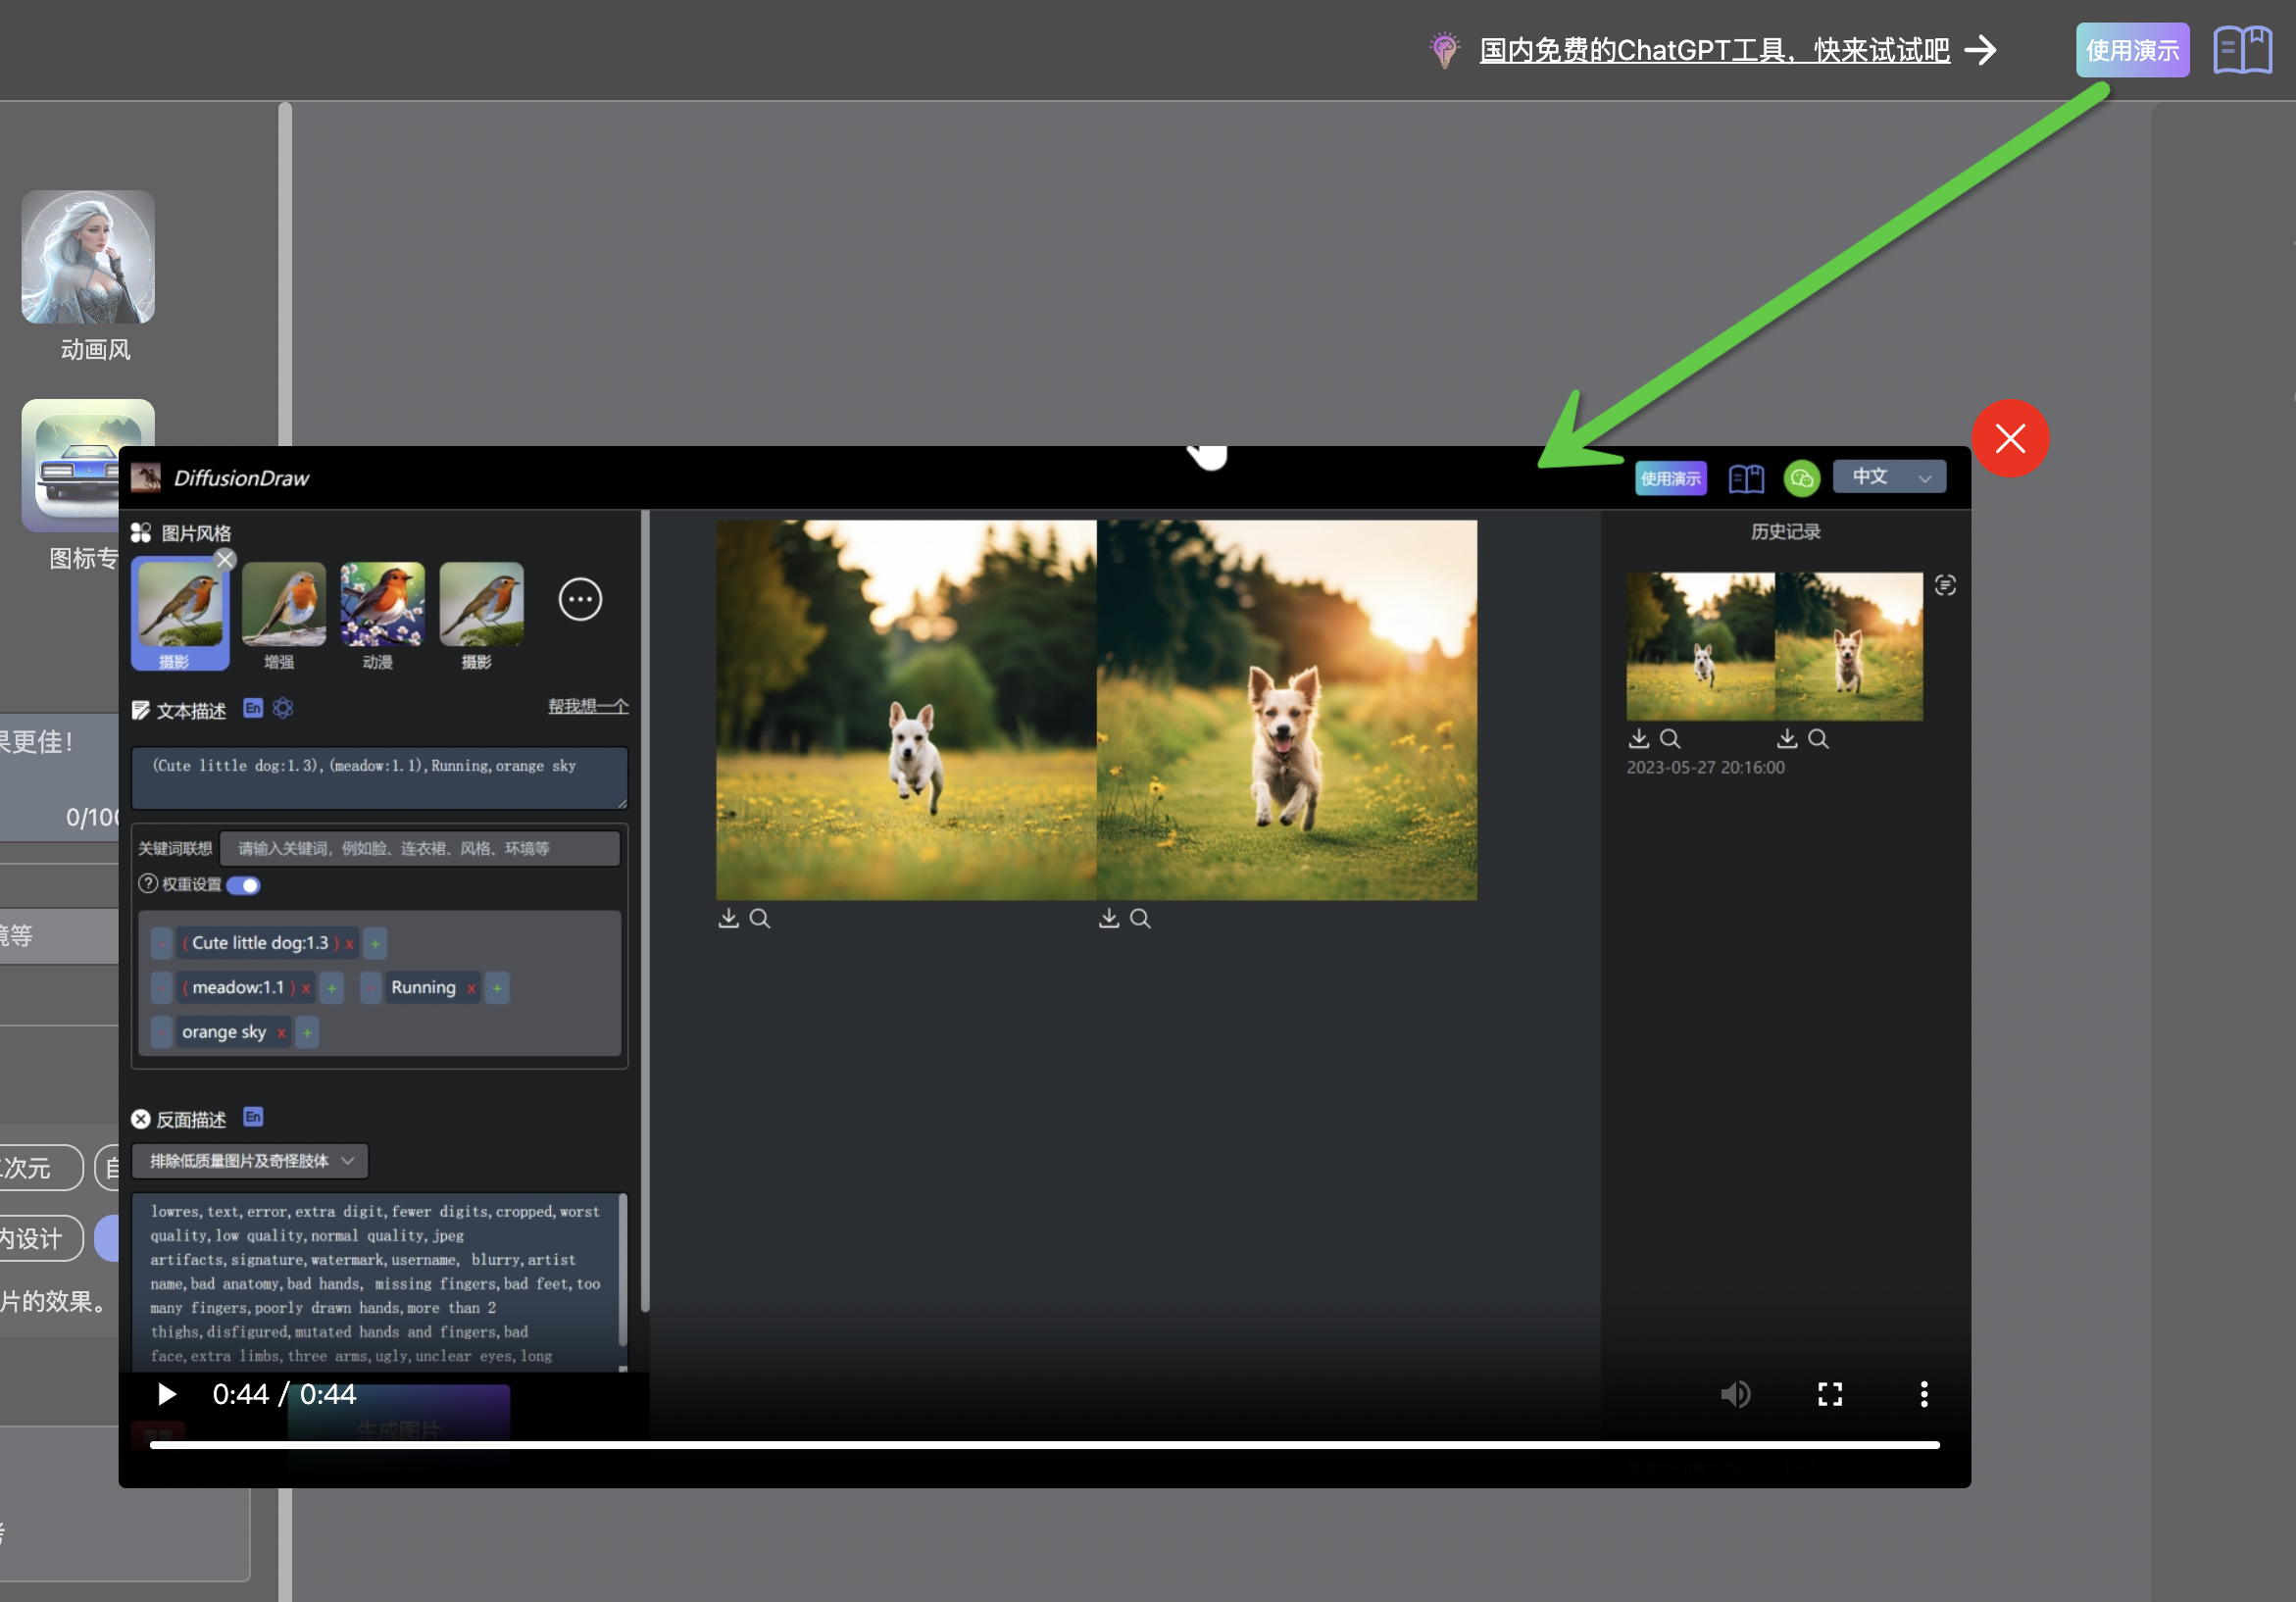Open the 中文 language dropdown
Image resolution: width=2296 pixels, height=1602 pixels.
pos(1889,477)
